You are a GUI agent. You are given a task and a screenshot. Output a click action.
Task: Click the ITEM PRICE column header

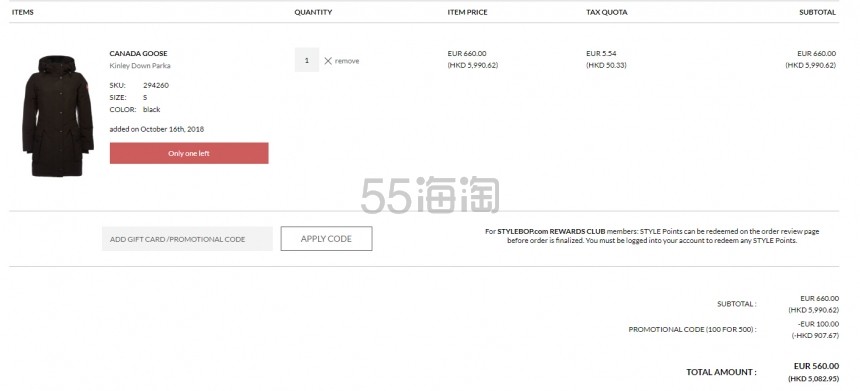point(467,12)
